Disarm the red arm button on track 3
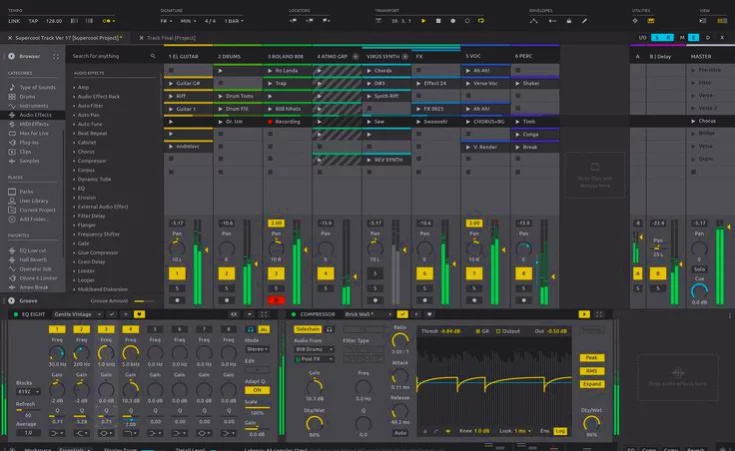 tap(276, 300)
